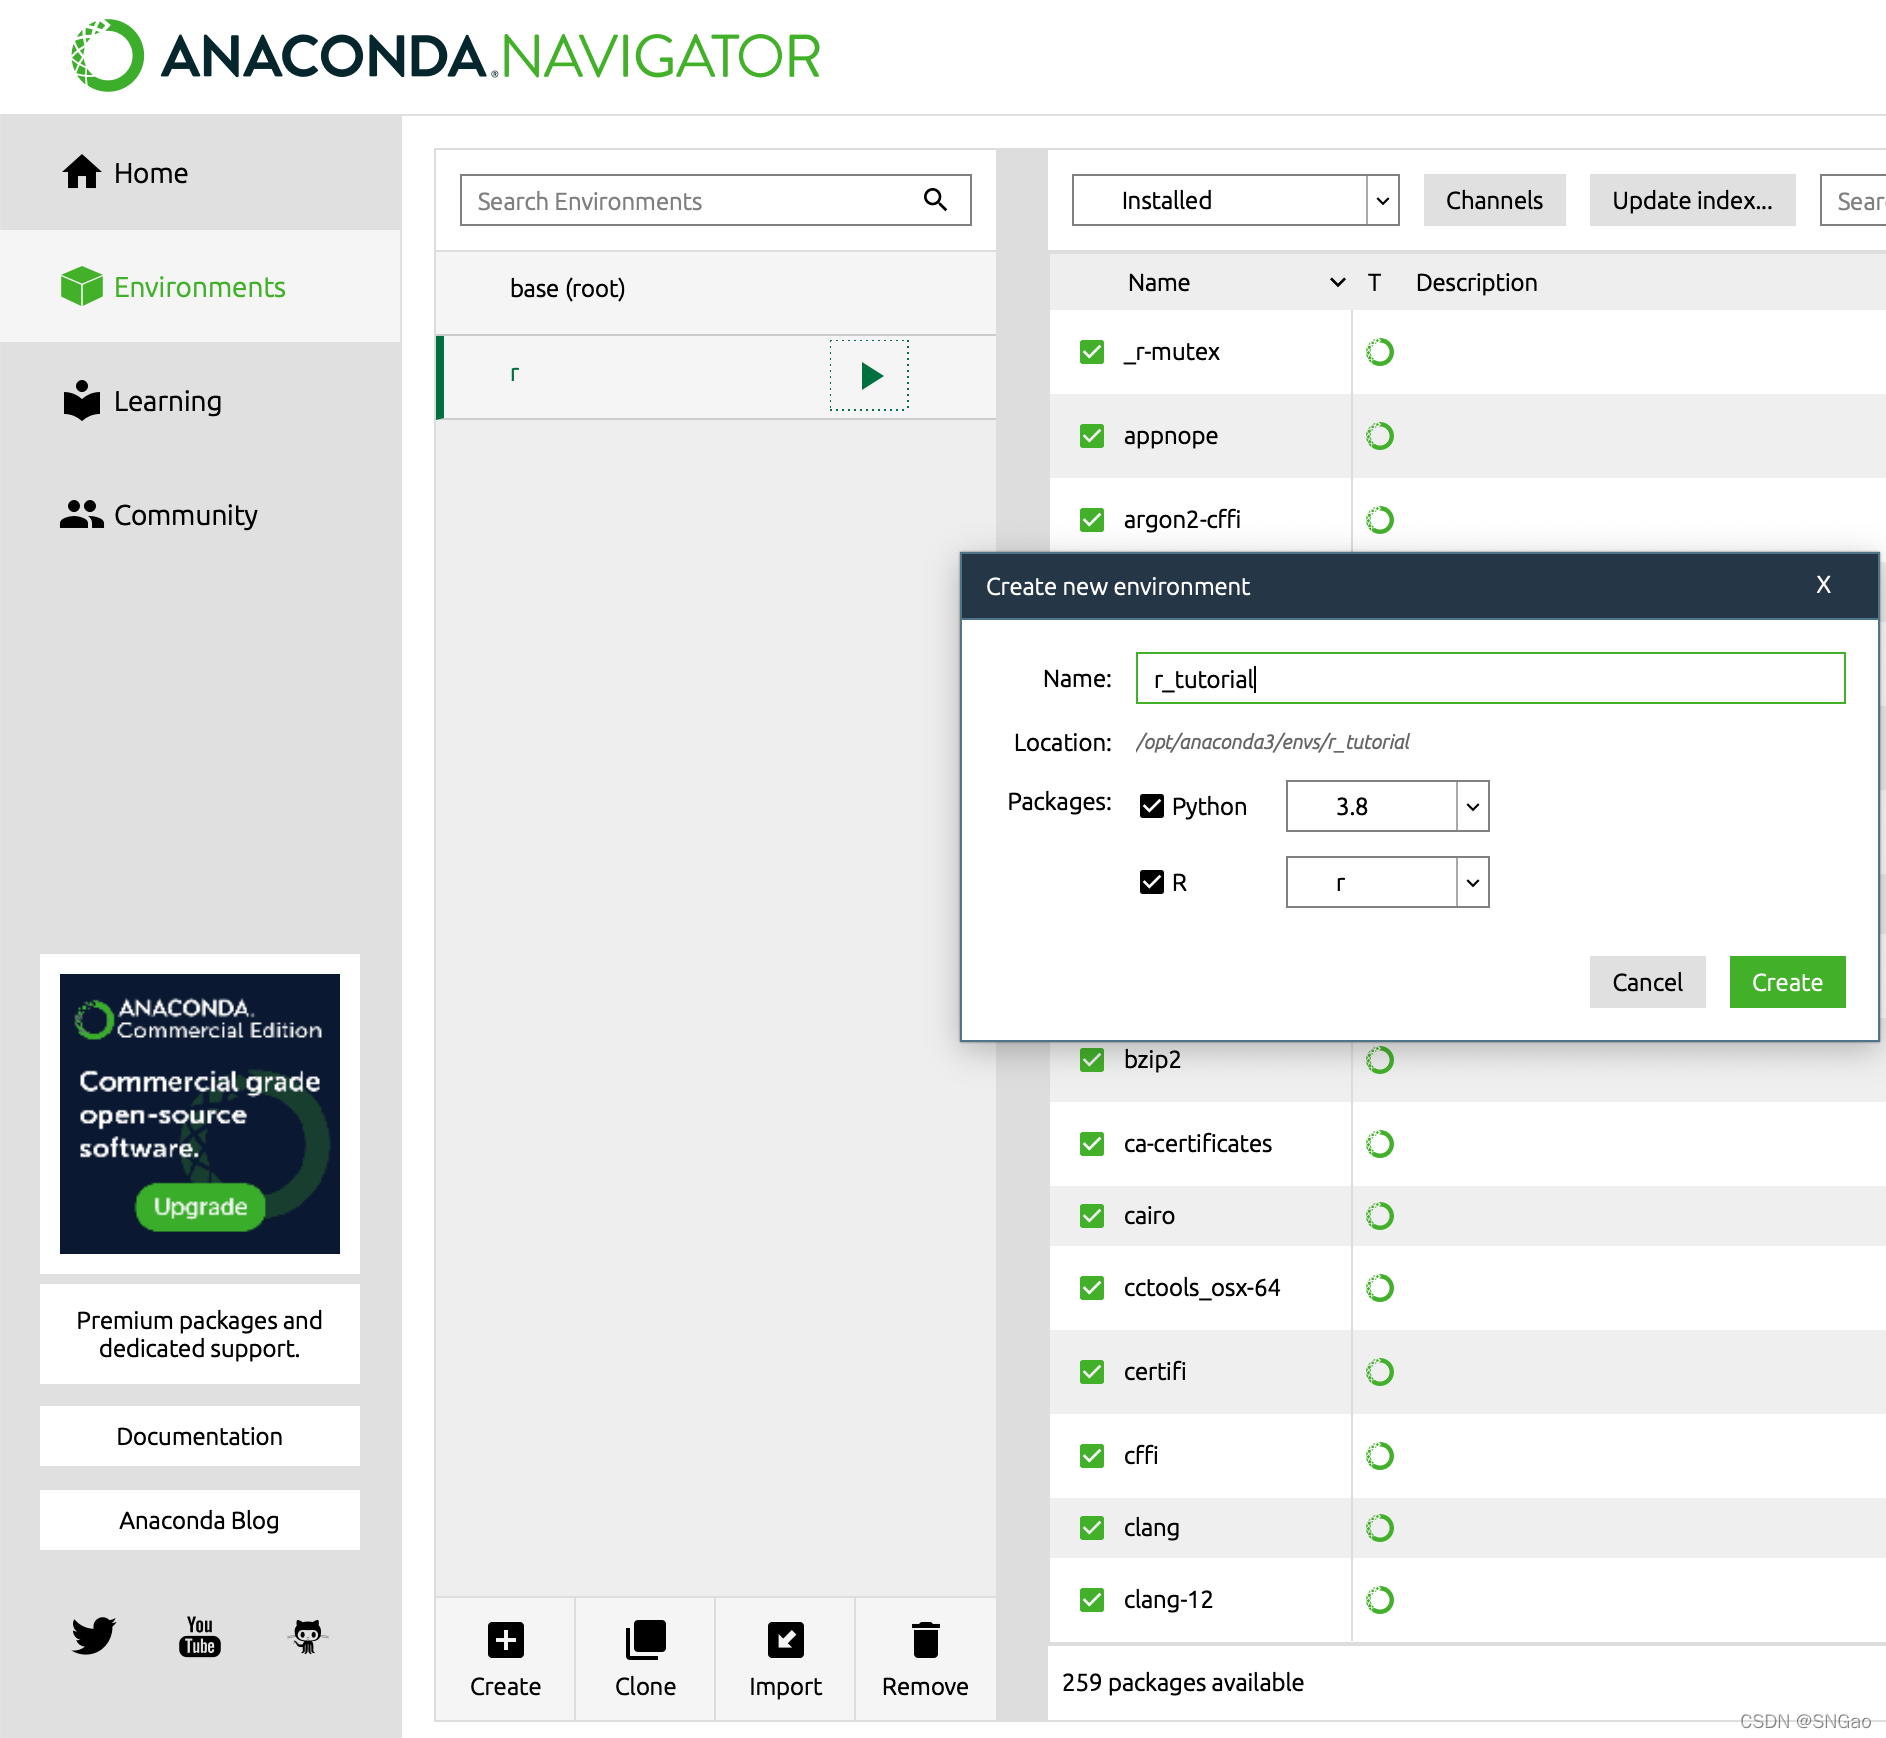Click the Create environment plus icon
The image size is (1886, 1738).
506,1640
